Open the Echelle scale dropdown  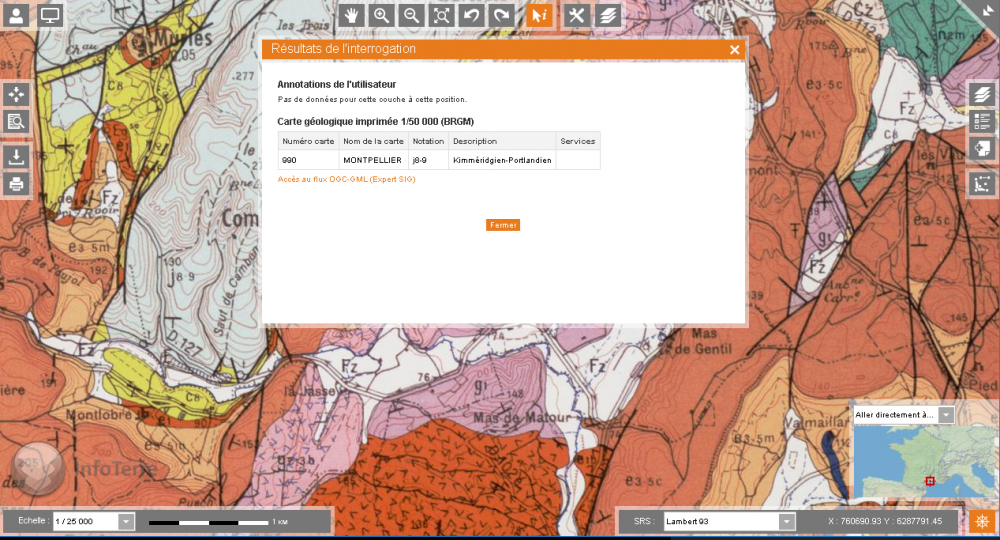point(126,521)
